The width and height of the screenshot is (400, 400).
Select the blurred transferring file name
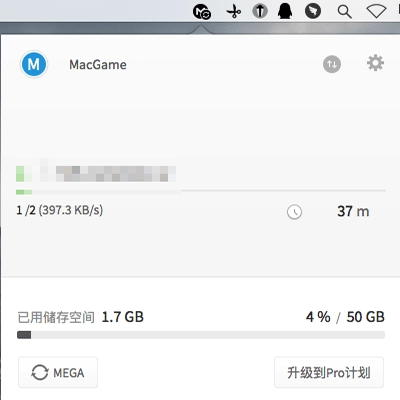(96, 174)
